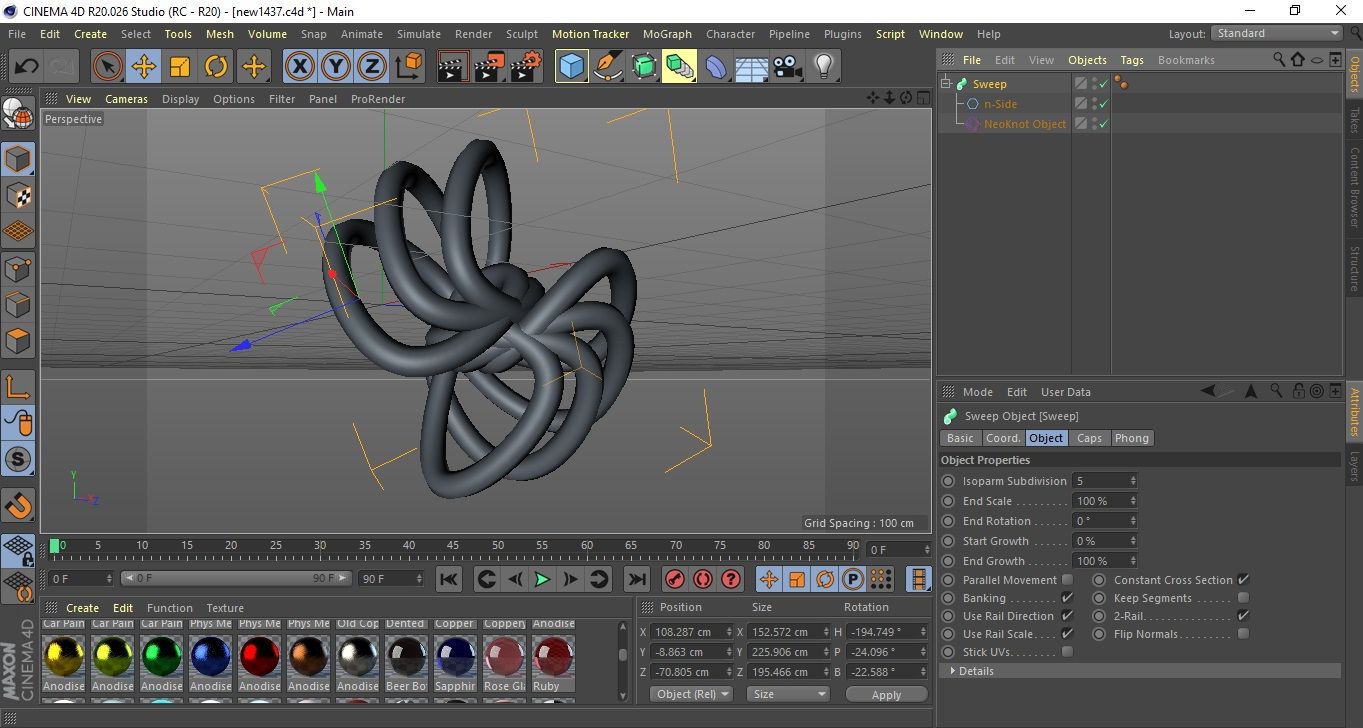Click the Isoparm Subdivision input field
The width and height of the screenshot is (1363, 728).
pyautogui.click(x=1103, y=481)
